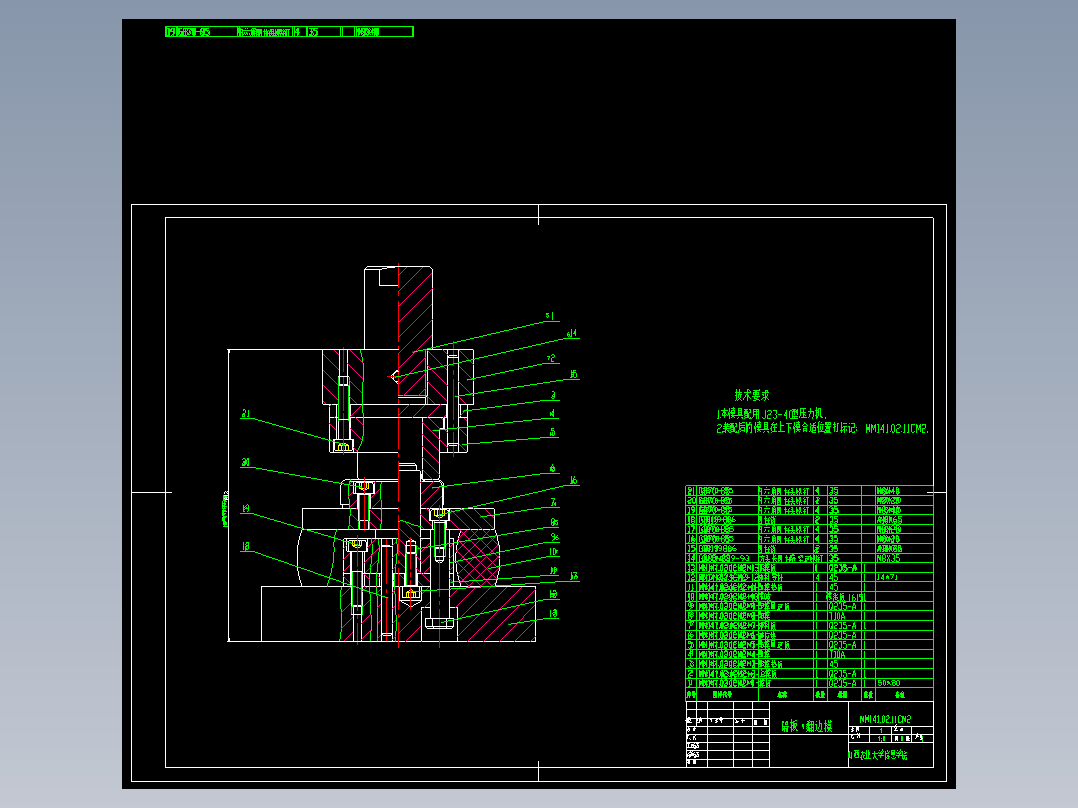This screenshot has width=1078, height=808.
Task: Select the 50×80 remark in parts row 1
Action: [889, 684]
